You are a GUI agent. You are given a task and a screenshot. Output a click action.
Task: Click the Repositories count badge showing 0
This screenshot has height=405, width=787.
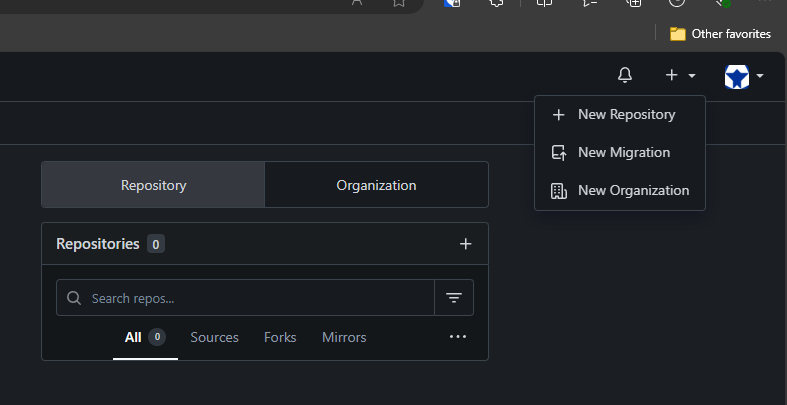click(156, 244)
